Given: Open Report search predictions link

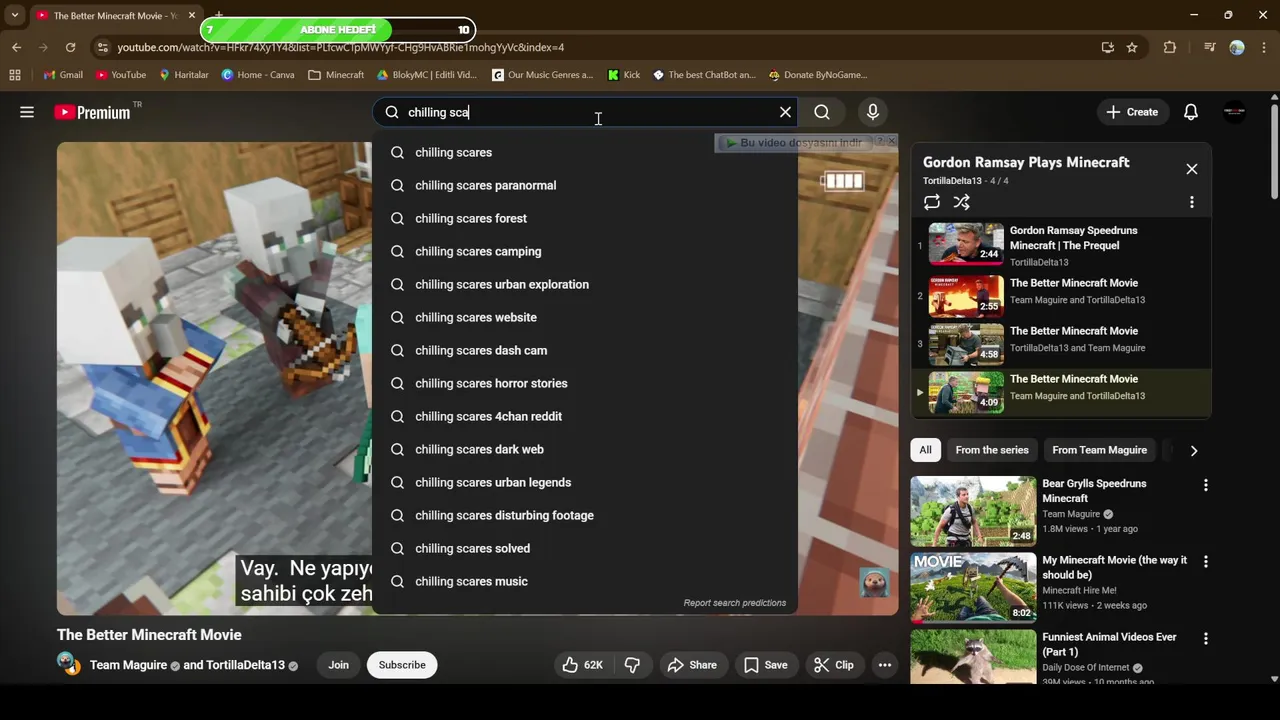Looking at the screenshot, I should 735,603.
